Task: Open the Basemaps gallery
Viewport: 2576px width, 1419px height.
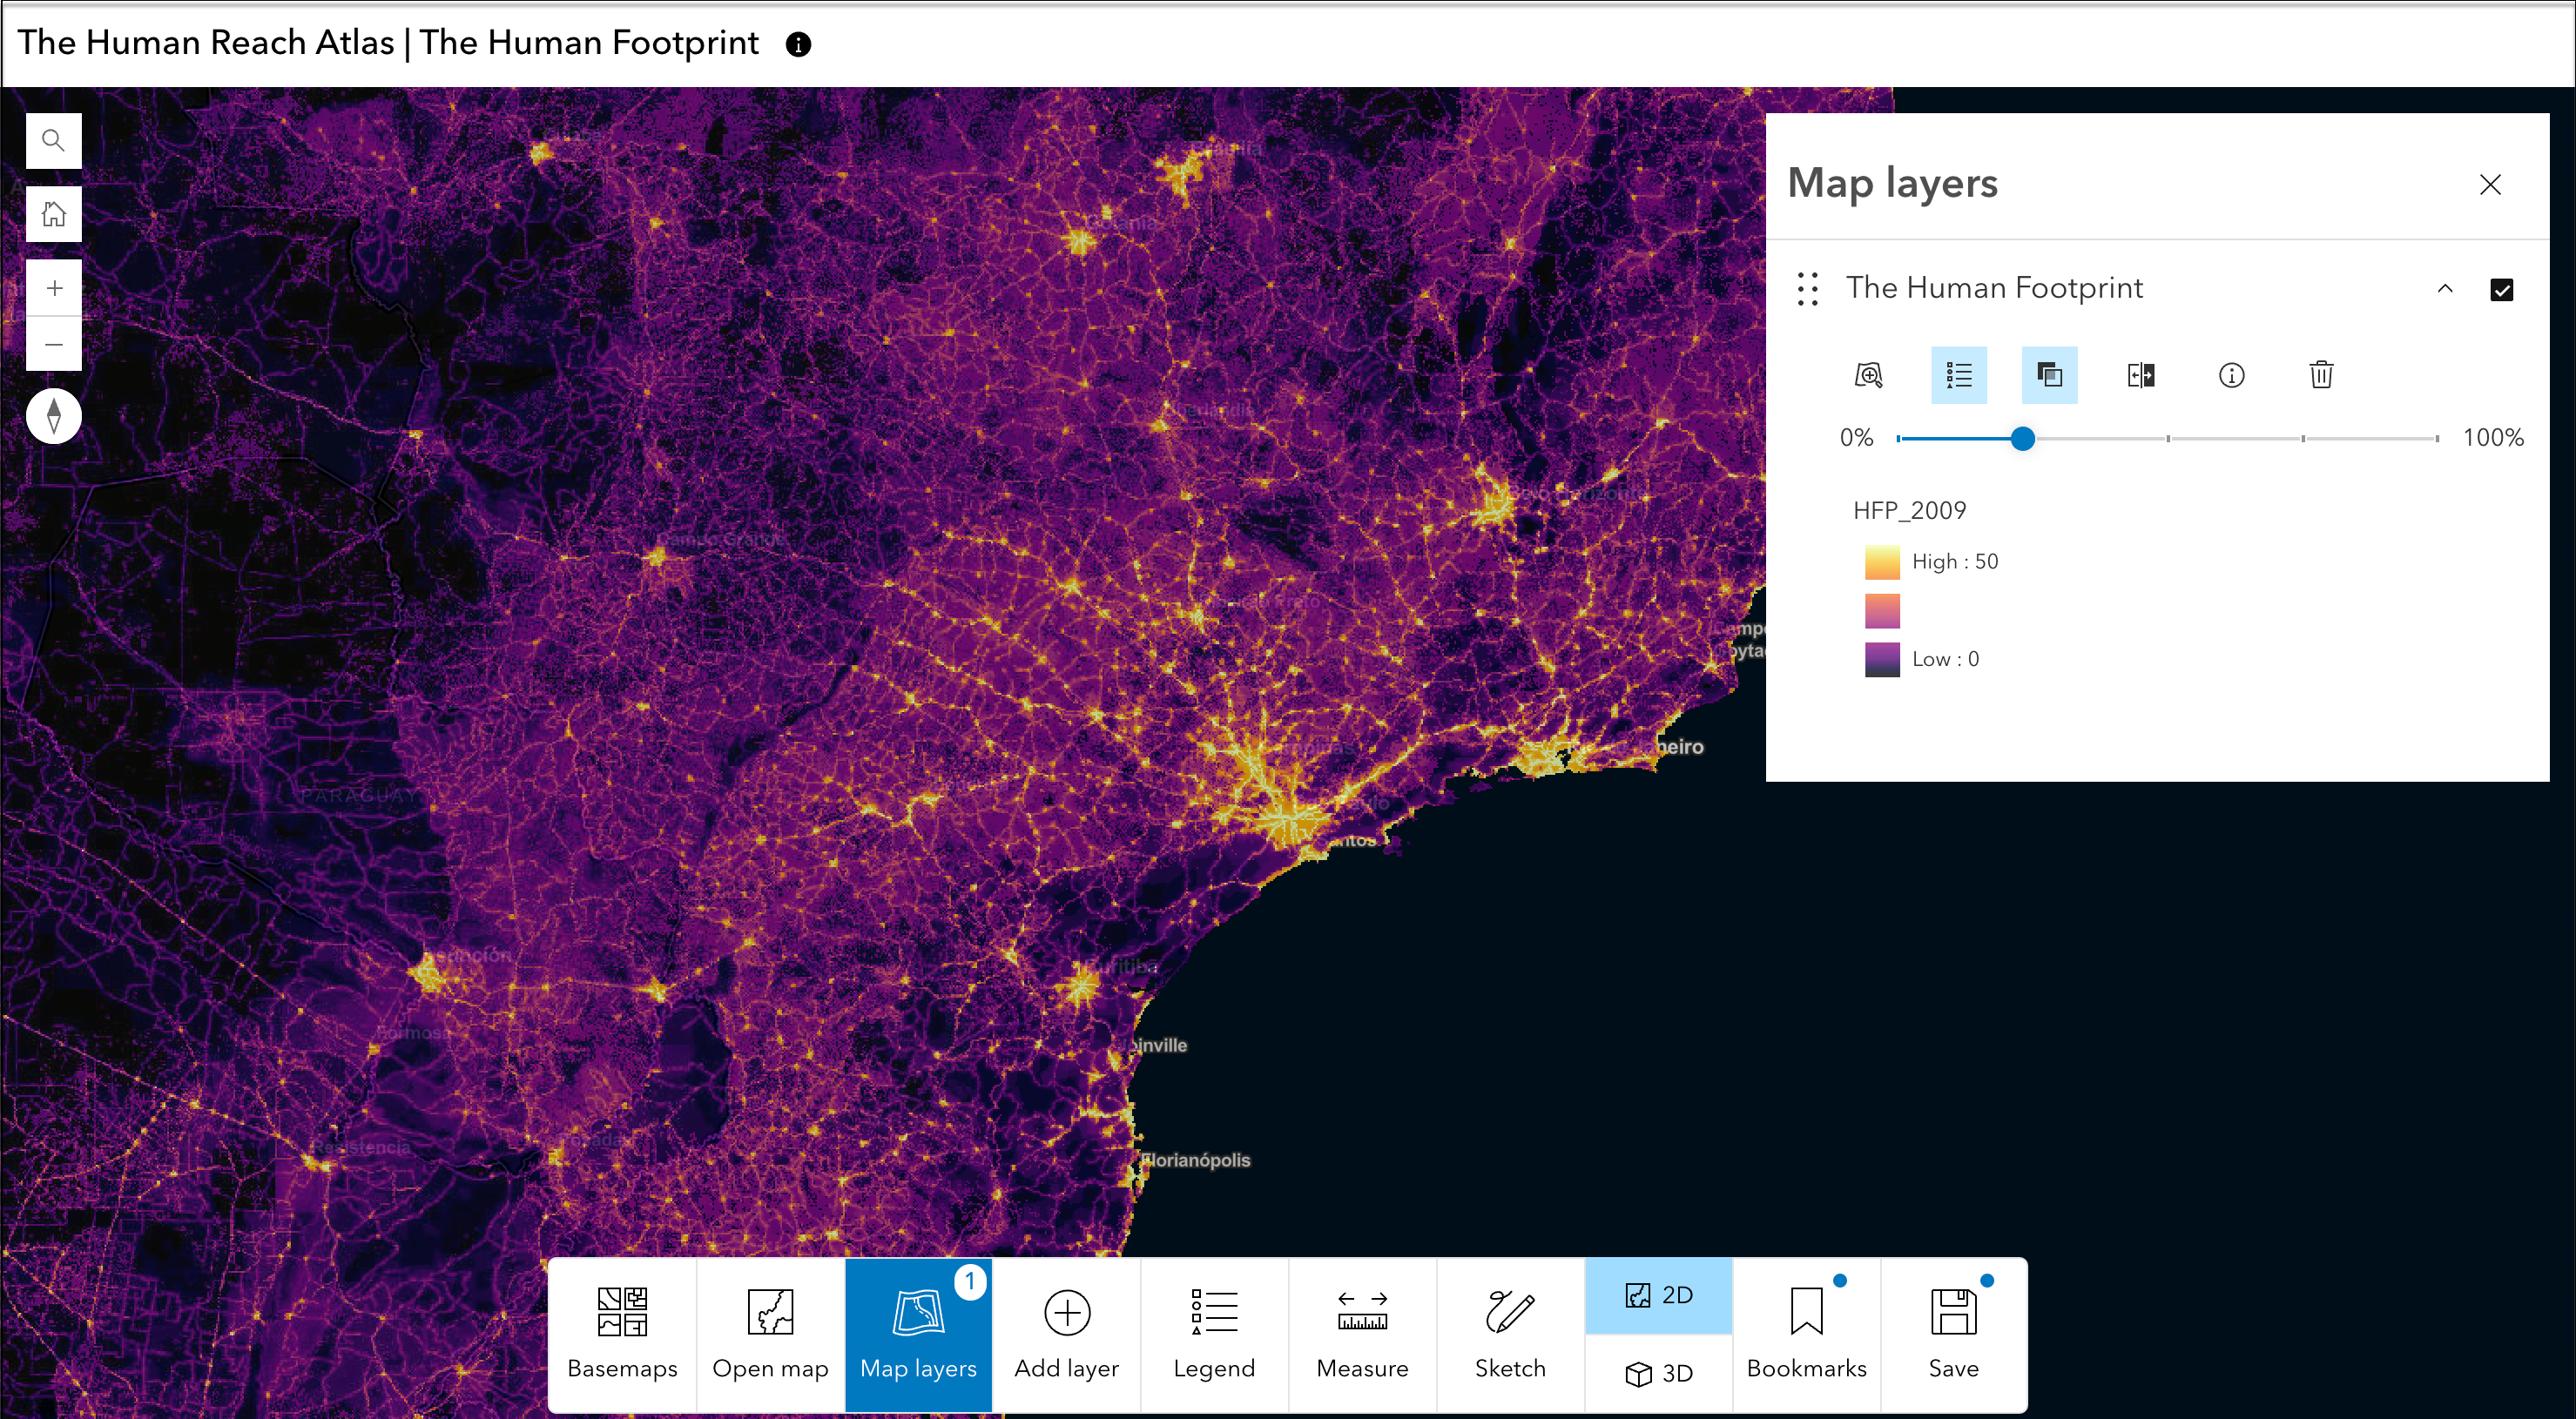Action: 621,1335
